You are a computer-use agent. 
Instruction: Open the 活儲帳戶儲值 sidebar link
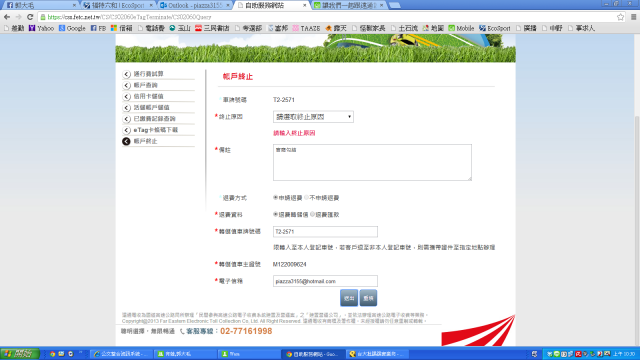pyautogui.click(x=151, y=108)
